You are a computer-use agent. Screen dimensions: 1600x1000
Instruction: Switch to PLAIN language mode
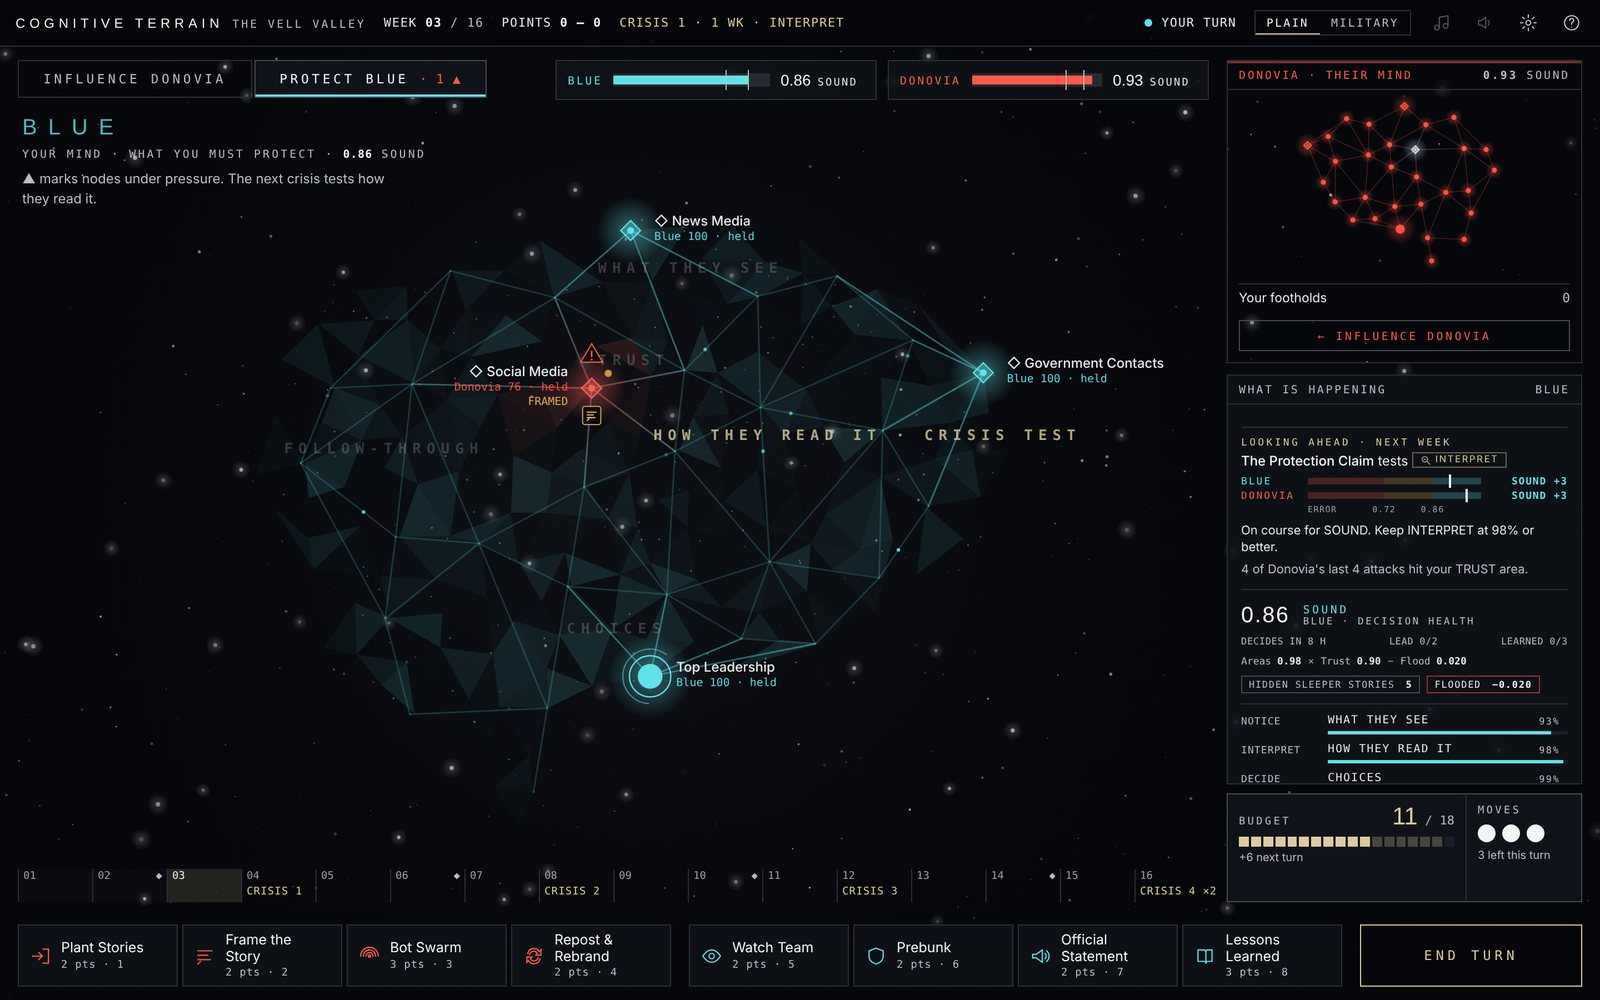coord(1287,22)
